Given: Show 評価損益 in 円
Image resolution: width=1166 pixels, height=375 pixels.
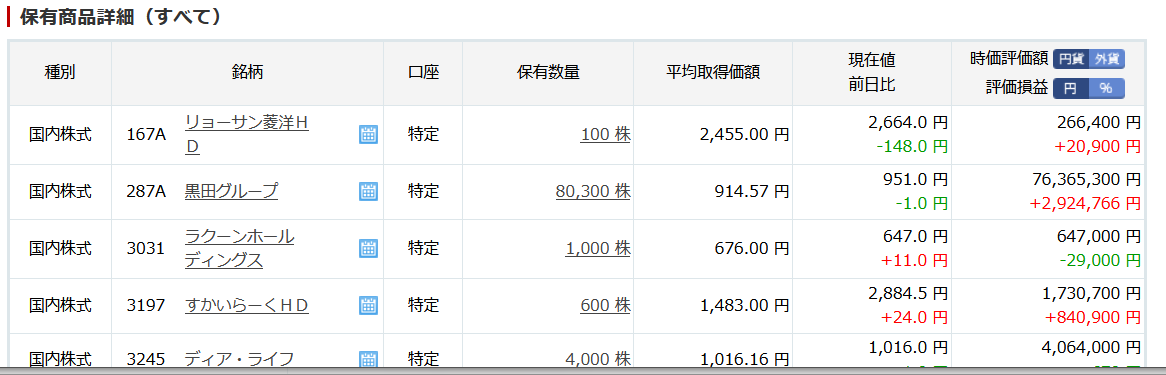Looking at the screenshot, I should click(x=1071, y=89).
